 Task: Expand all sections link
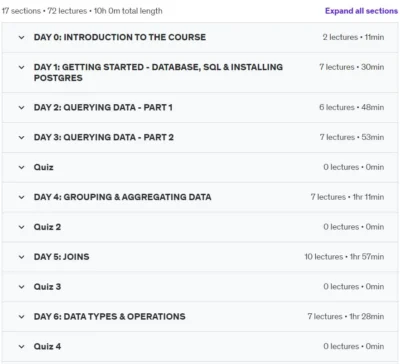pos(361,11)
